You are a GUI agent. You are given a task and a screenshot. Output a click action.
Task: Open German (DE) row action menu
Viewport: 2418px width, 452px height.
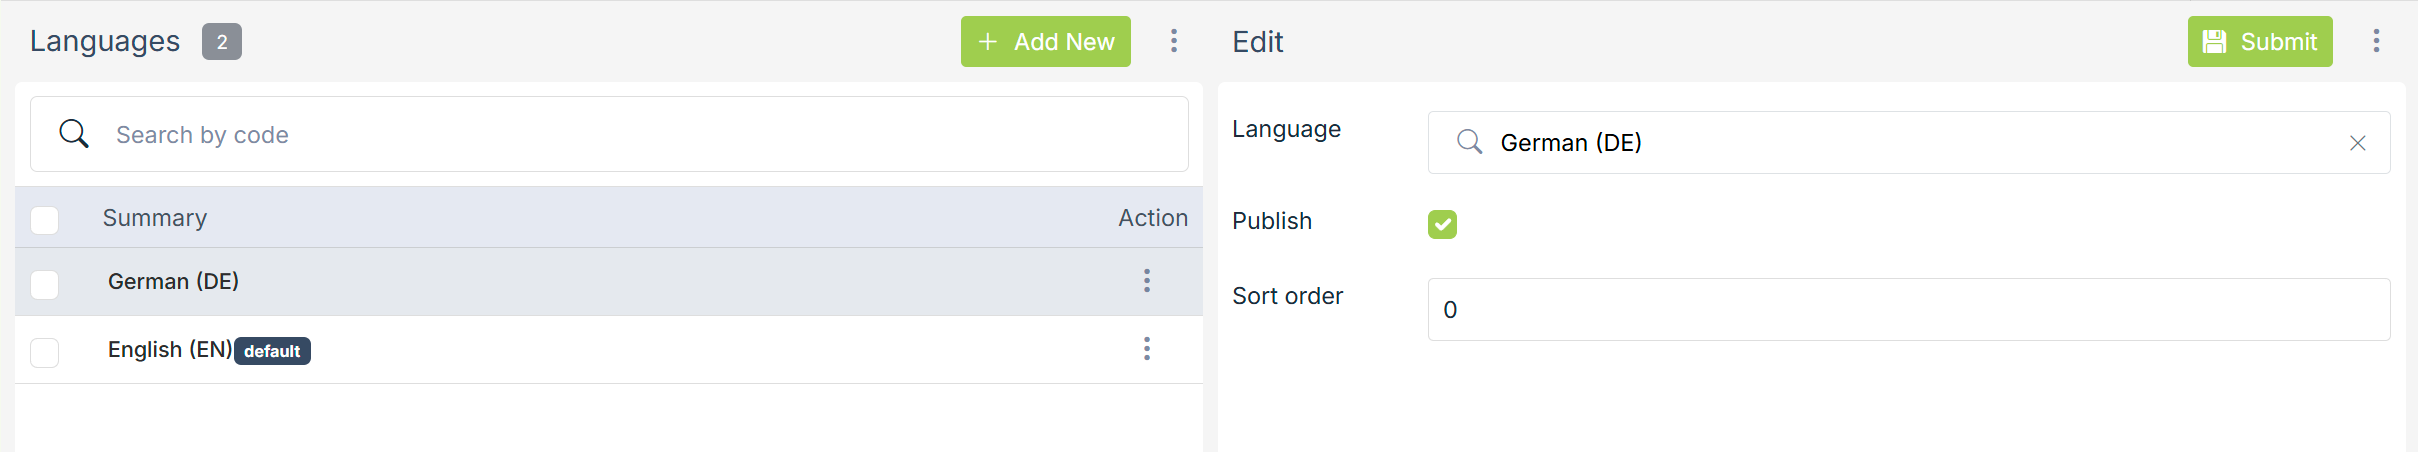click(1147, 281)
